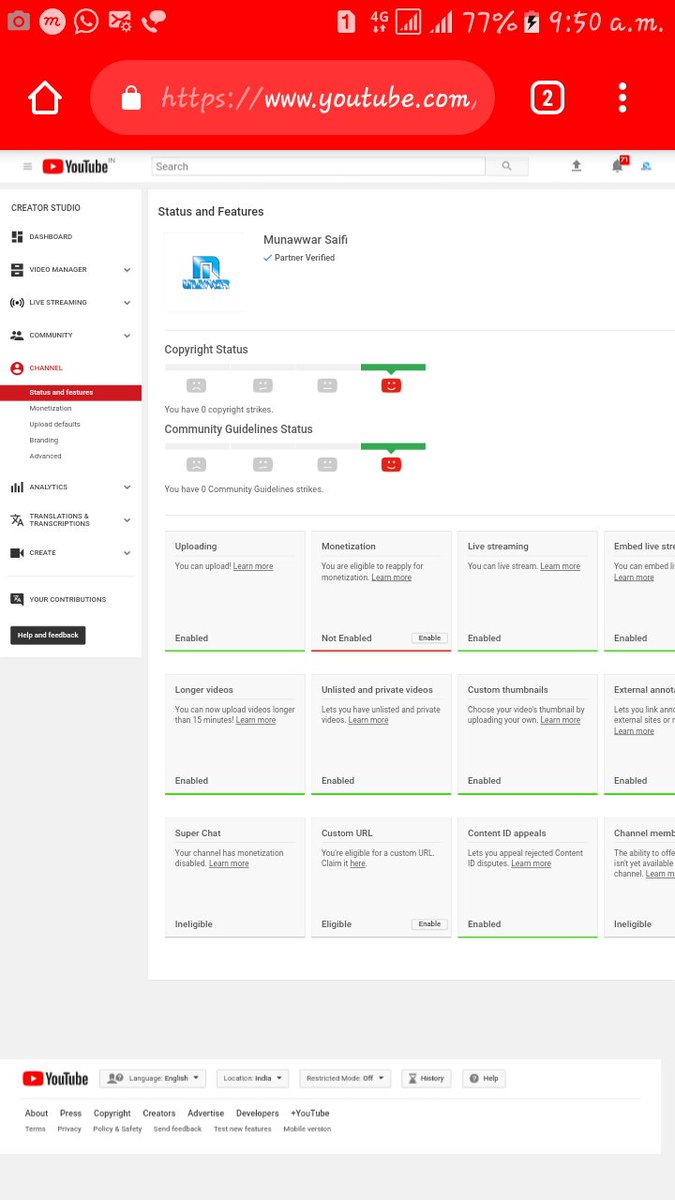Click the Munawwar Saifi channel logo thumbnail
This screenshot has height=1200, width=675.
[x=205, y=273]
